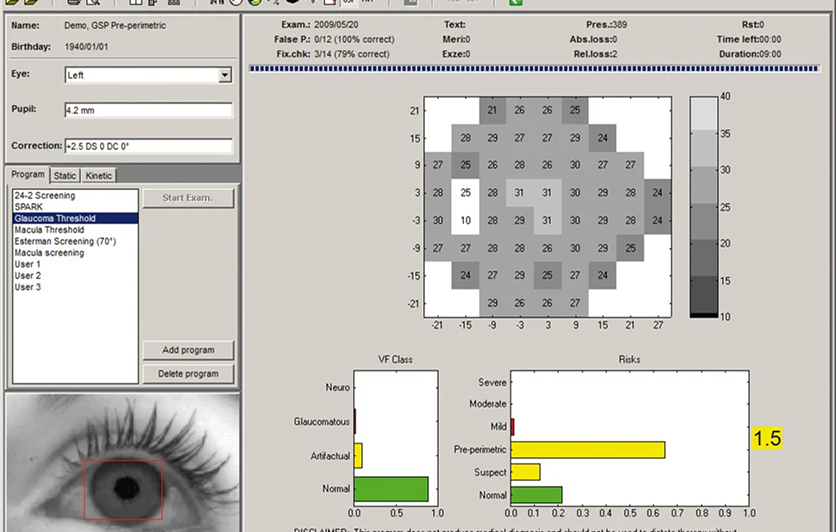Click the Delete program button
Image resolution: width=836 pixels, height=532 pixels.
pyautogui.click(x=188, y=374)
